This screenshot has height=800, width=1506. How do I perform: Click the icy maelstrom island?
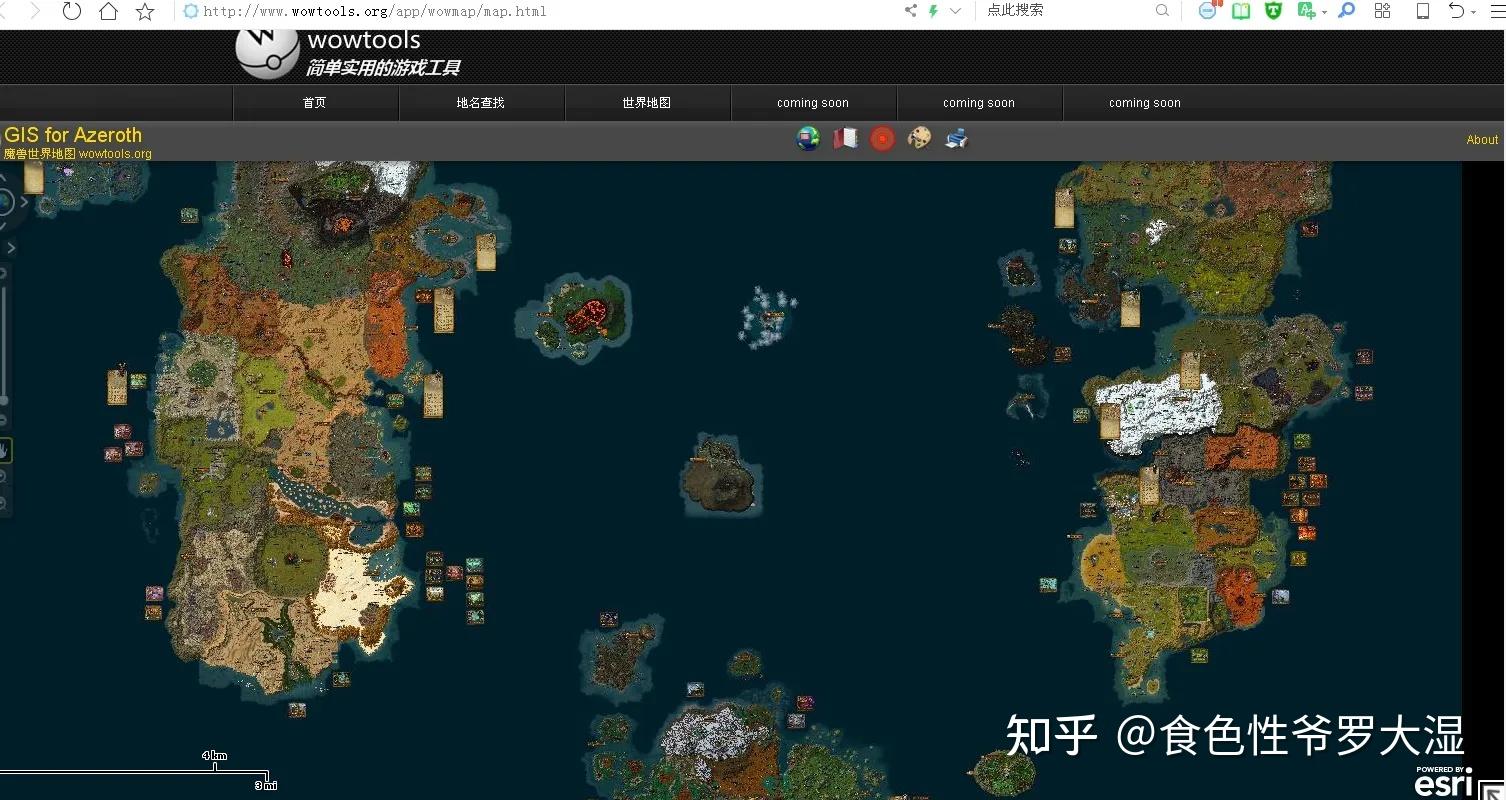point(768,316)
